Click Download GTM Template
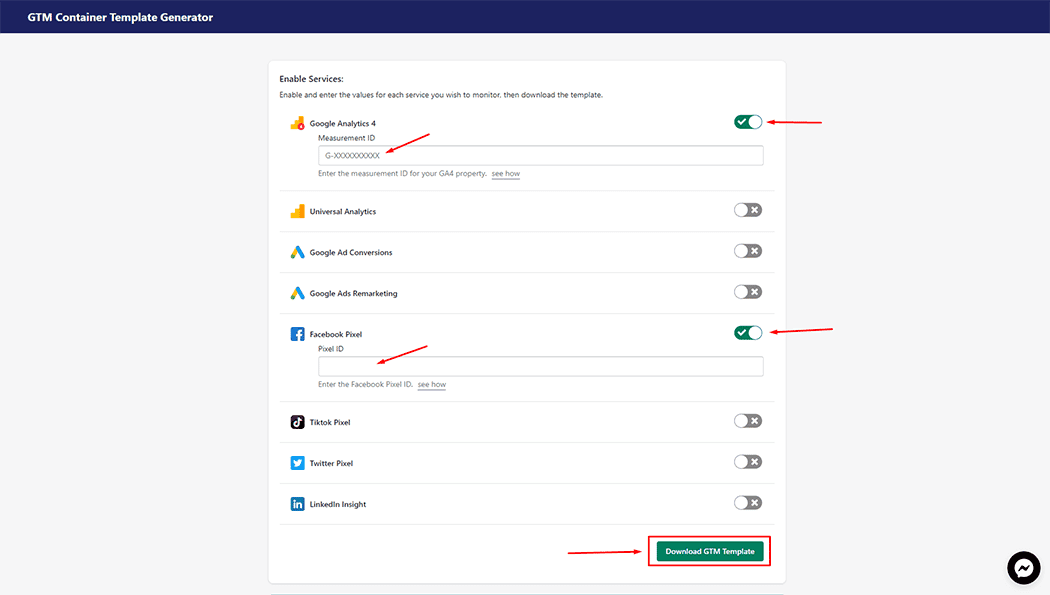Image resolution: width=1050 pixels, height=595 pixels. pyautogui.click(x=709, y=551)
